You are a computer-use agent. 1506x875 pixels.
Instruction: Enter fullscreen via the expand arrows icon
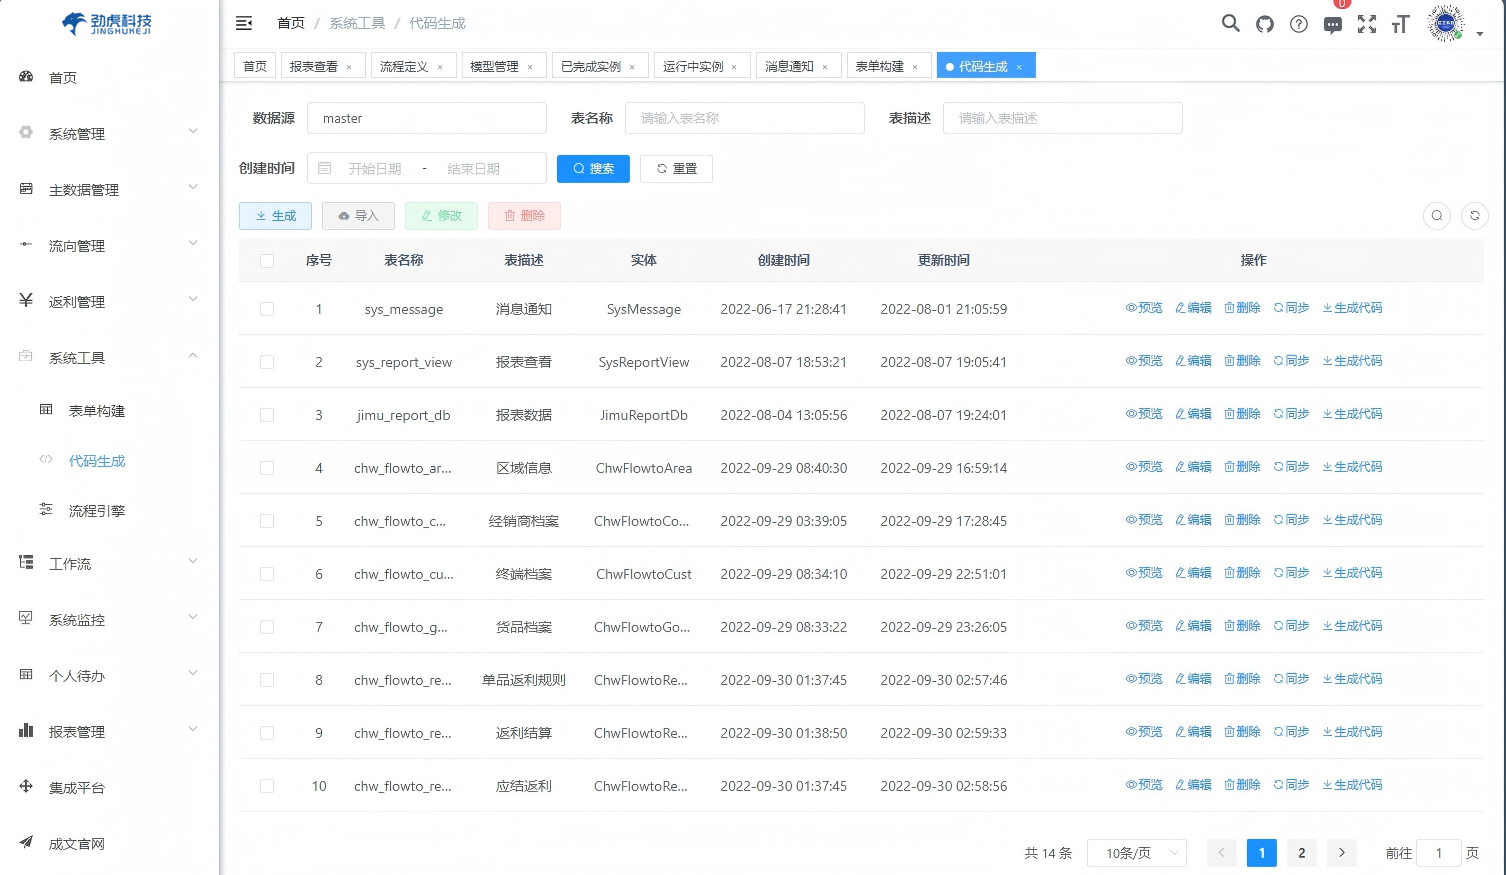pyautogui.click(x=1366, y=23)
